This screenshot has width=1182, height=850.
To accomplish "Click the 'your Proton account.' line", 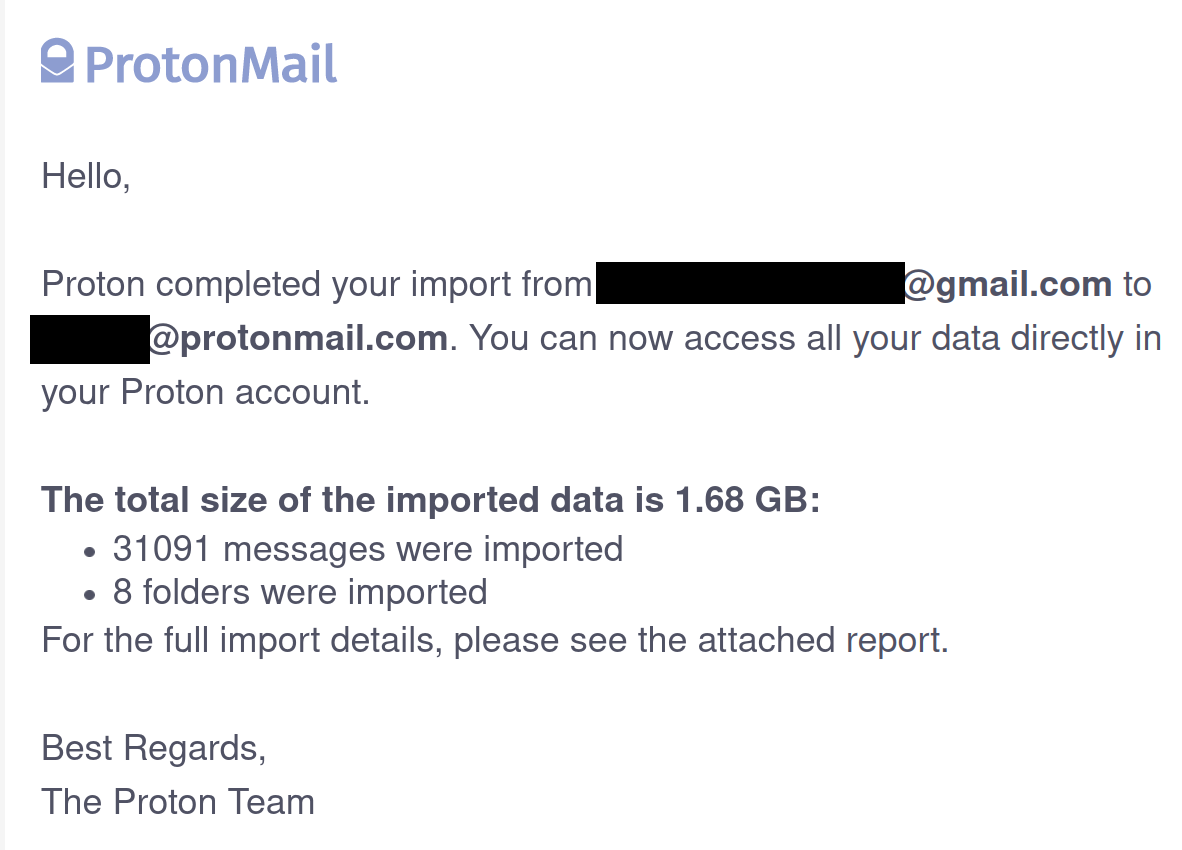I will [x=206, y=393].
